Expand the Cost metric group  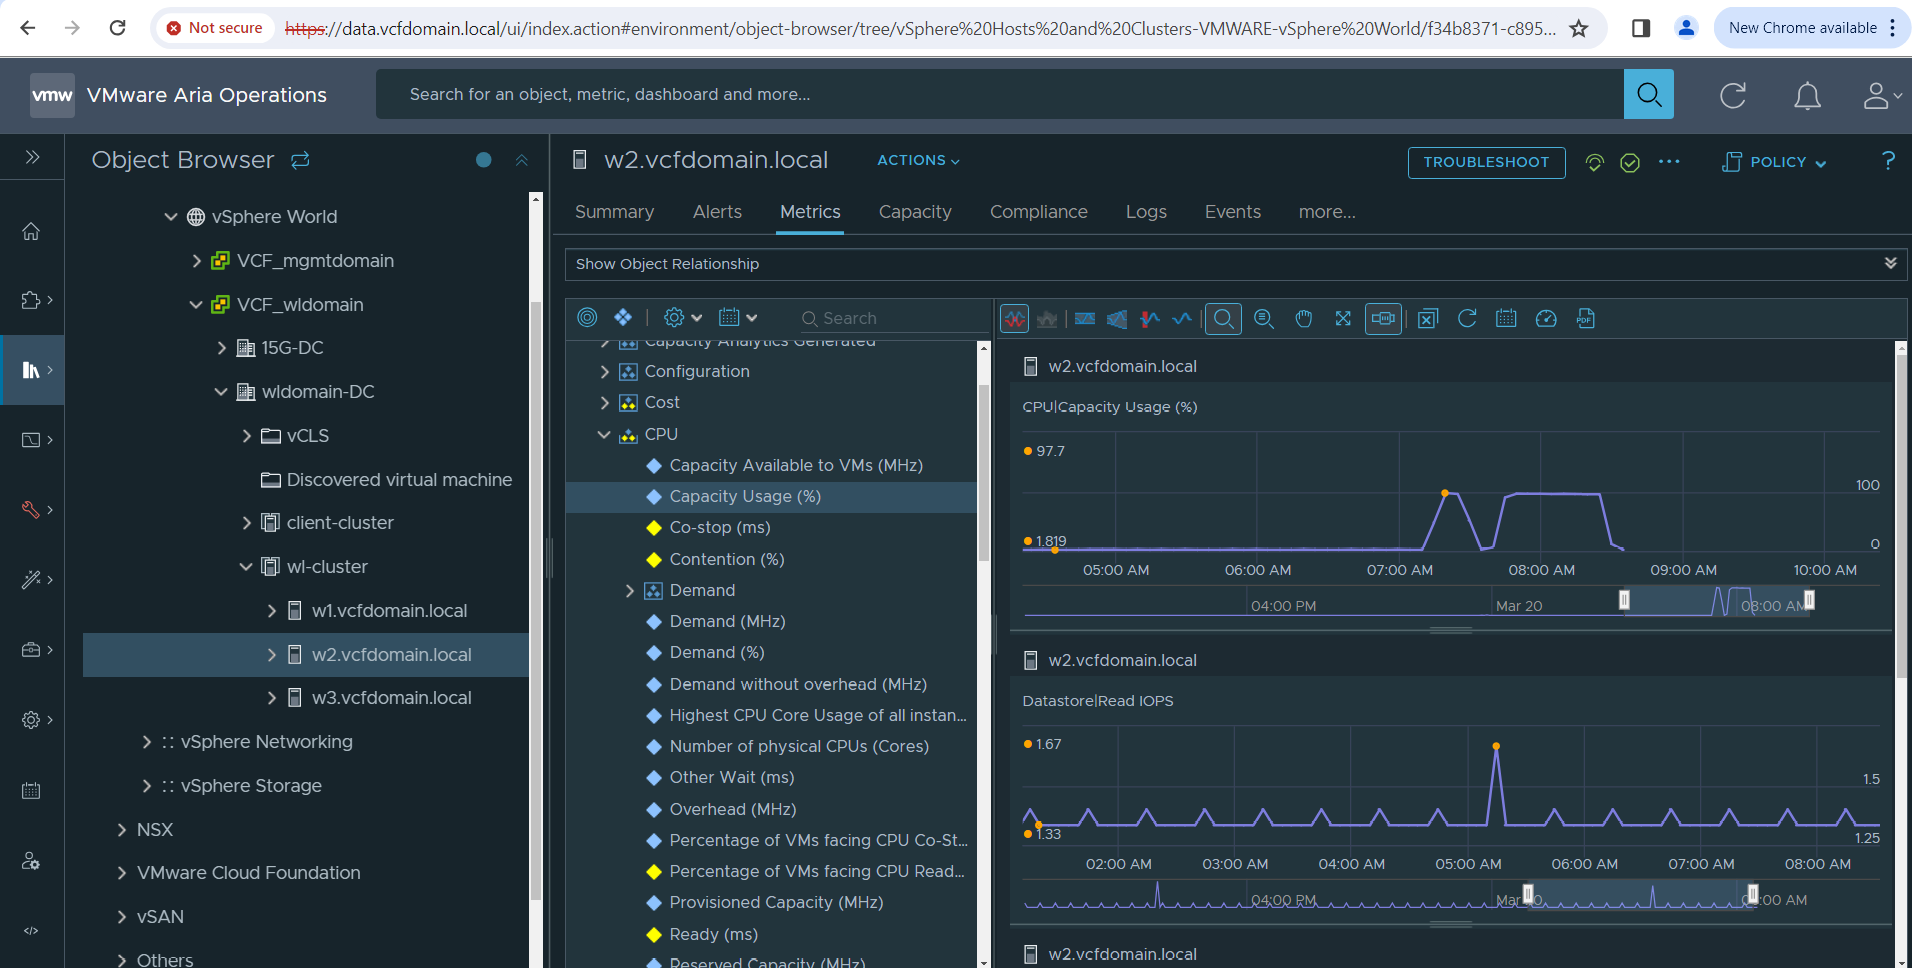pos(604,403)
